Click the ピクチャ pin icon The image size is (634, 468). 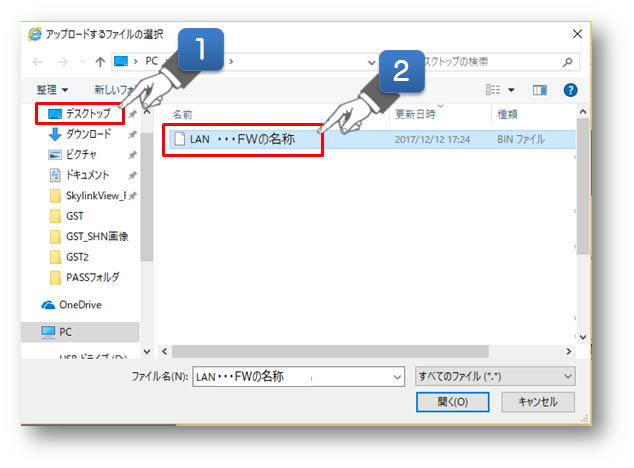132,155
